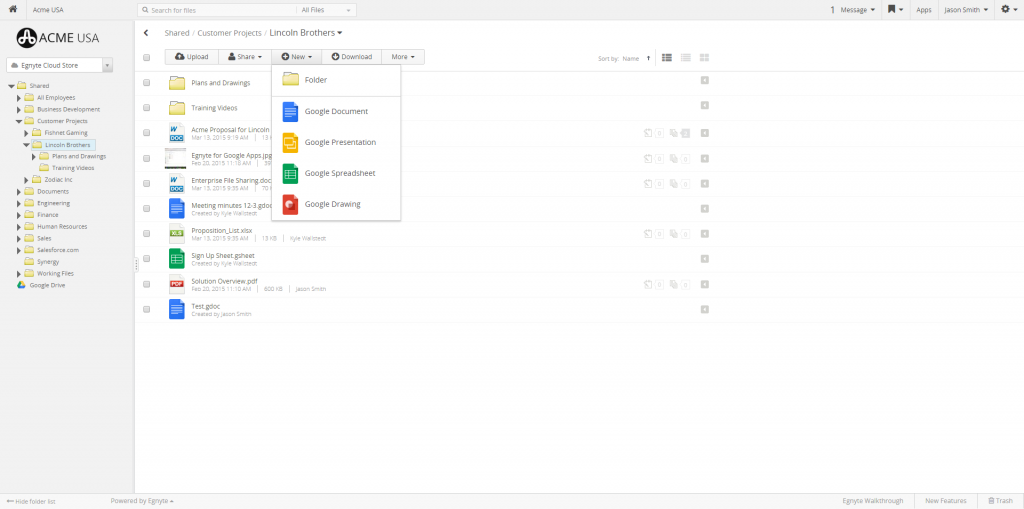Select the Google Drive icon in sidebar
Image resolution: width=1024 pixels, height=509 pixels.
(21, 285)
